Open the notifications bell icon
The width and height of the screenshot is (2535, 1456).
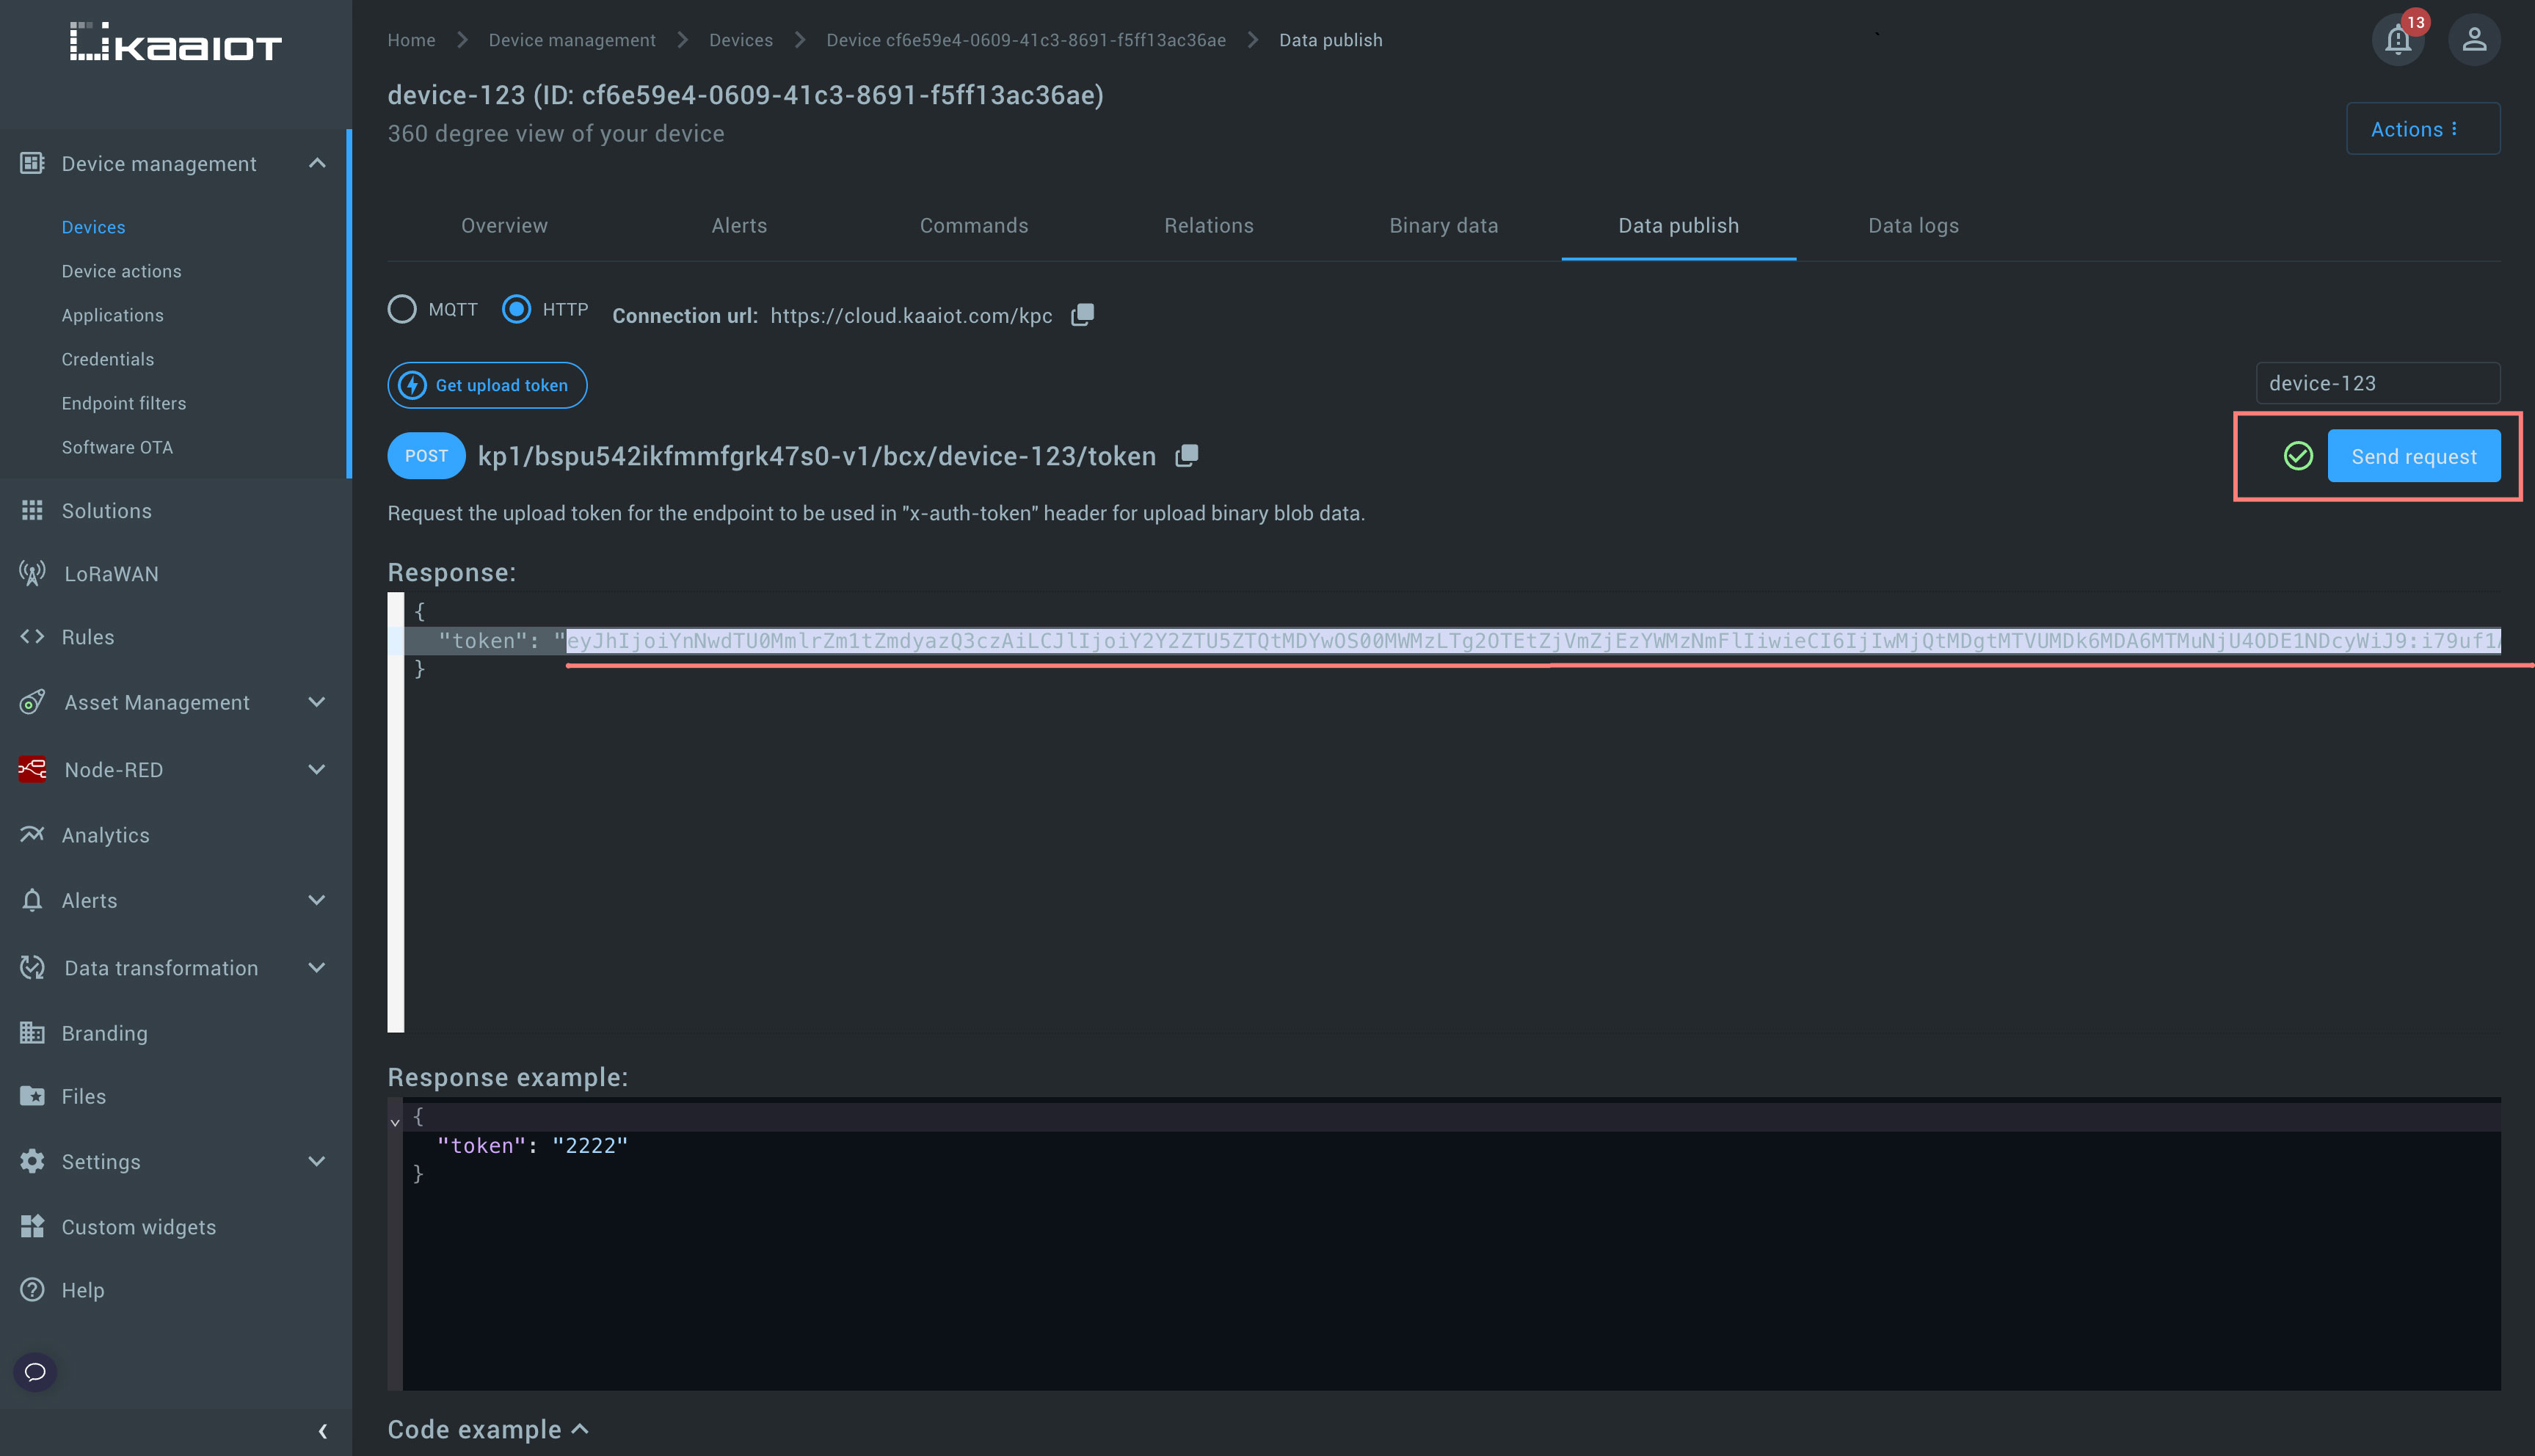2397,40
